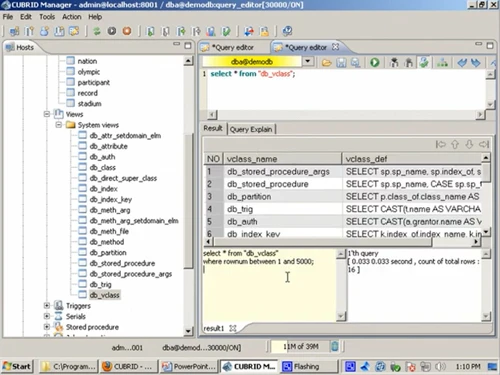The height and width of the screenshot is (375, 500).
Task: Click the database icon with green check
Action: [226, 31]
